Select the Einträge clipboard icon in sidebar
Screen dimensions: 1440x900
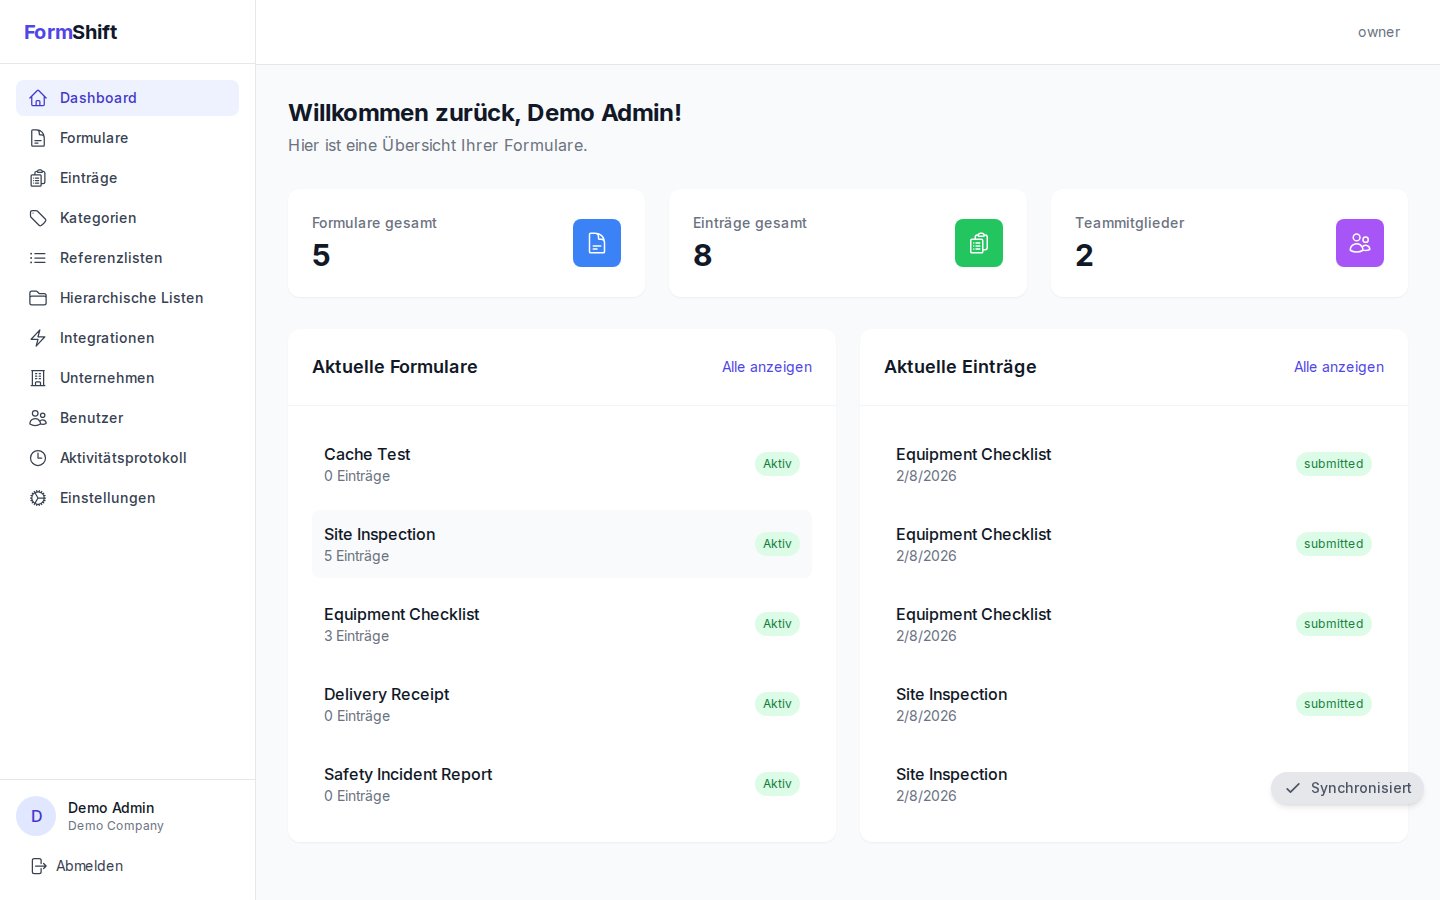point(38,178)
